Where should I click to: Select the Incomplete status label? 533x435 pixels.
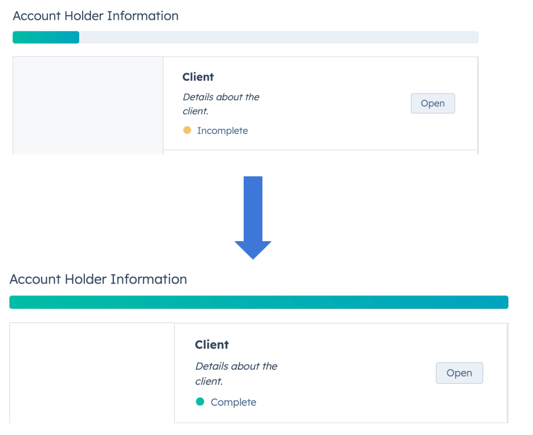223,130
